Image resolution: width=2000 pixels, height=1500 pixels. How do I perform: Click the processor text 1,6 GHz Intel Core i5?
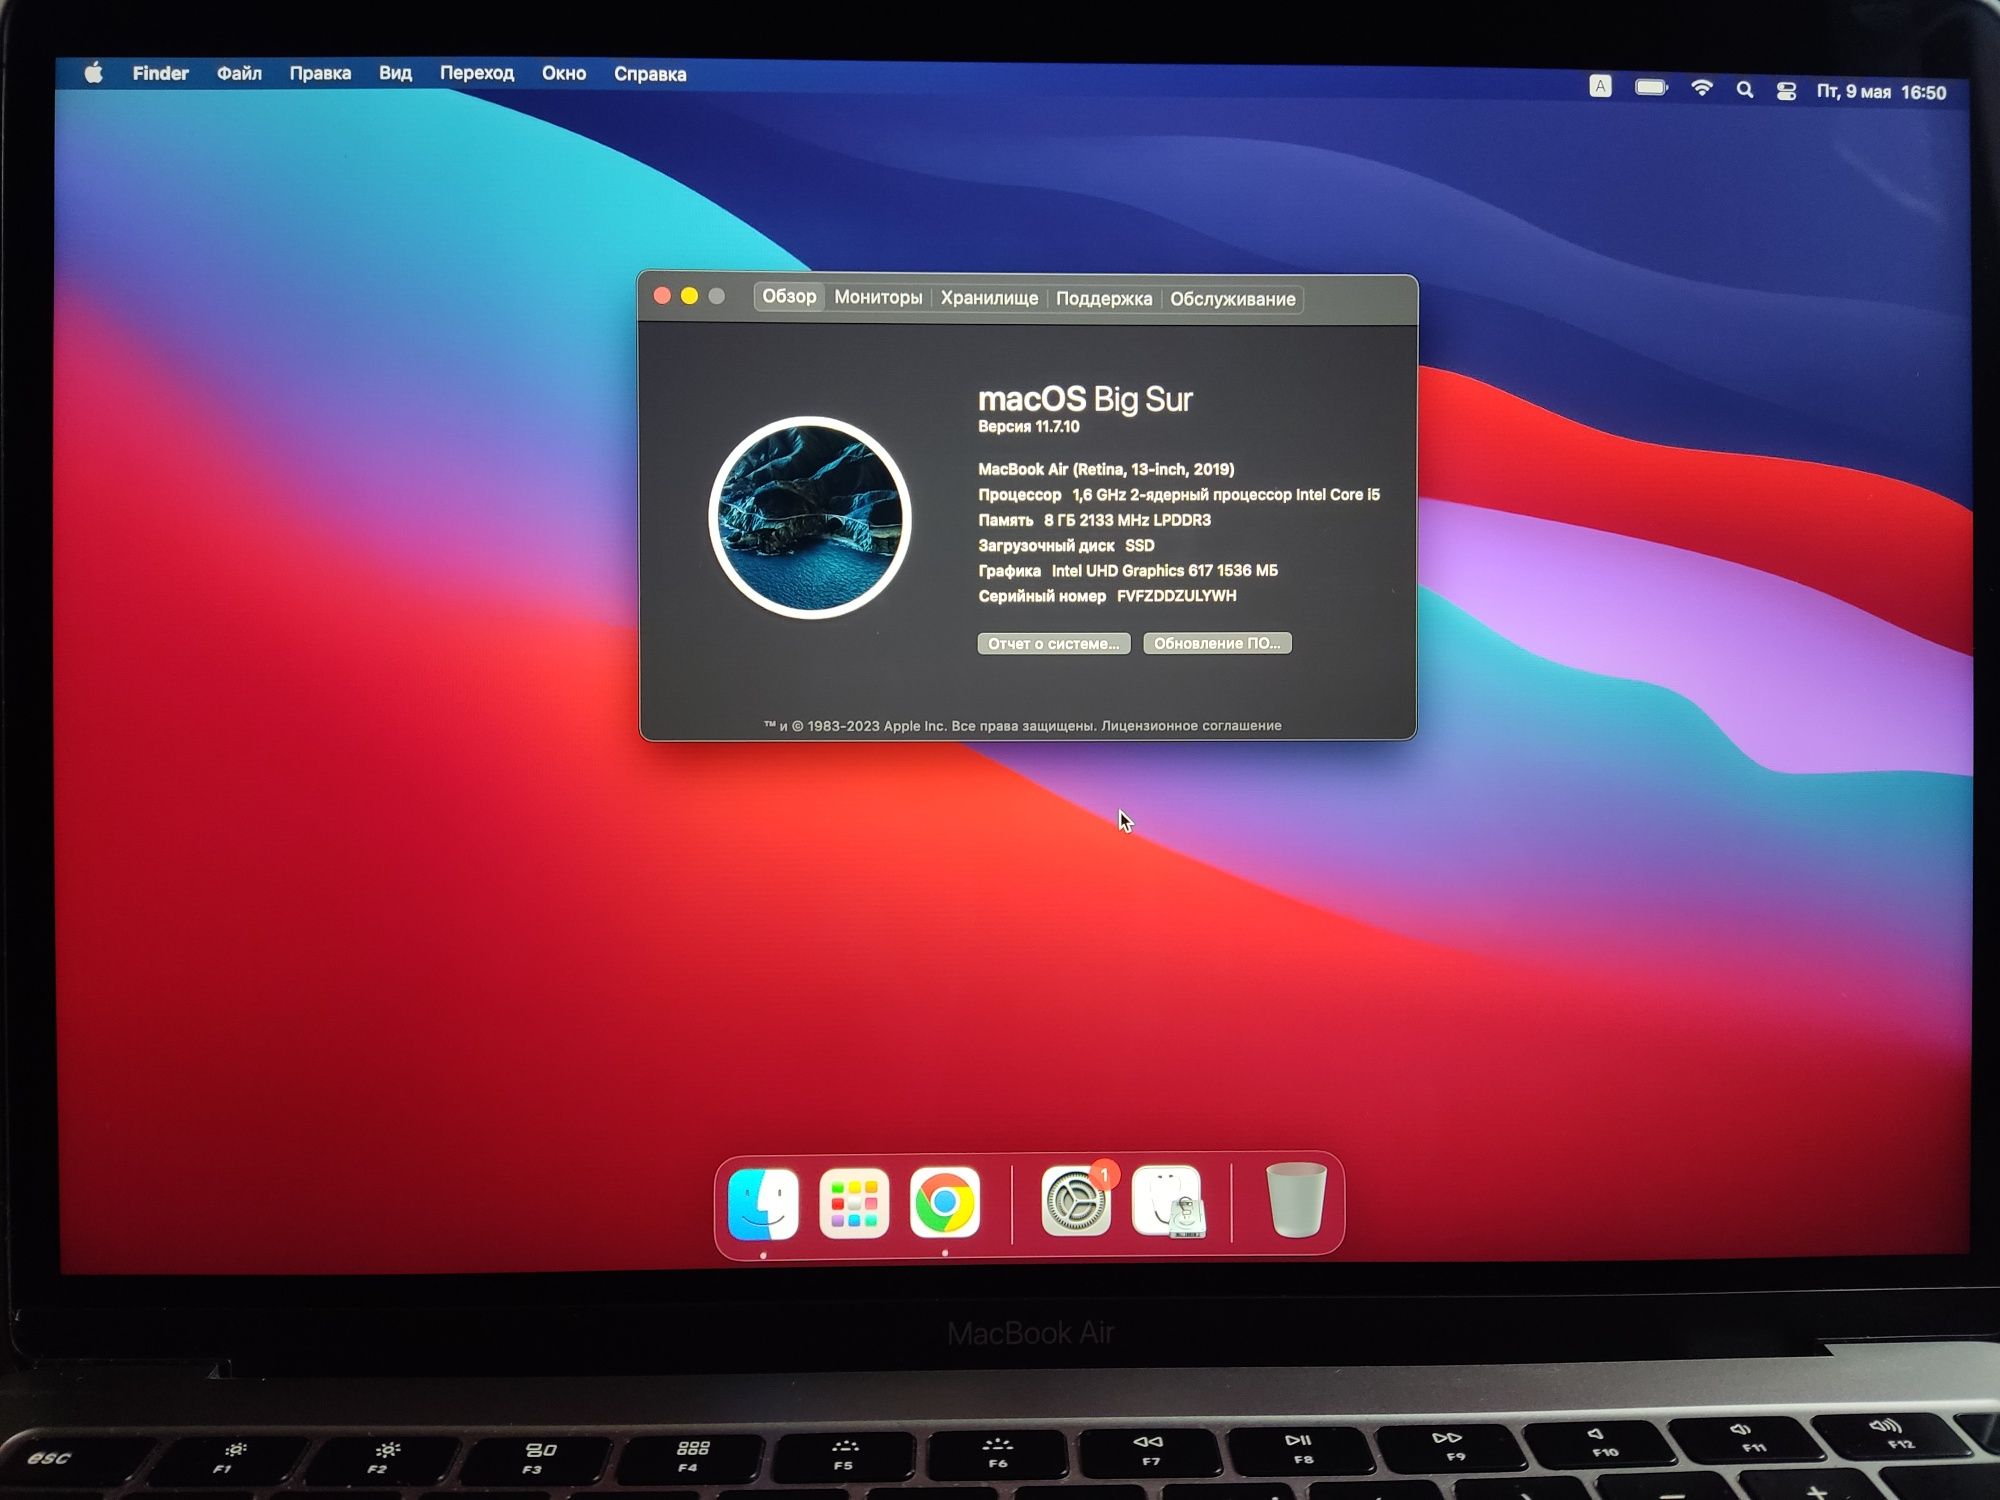1226,494
